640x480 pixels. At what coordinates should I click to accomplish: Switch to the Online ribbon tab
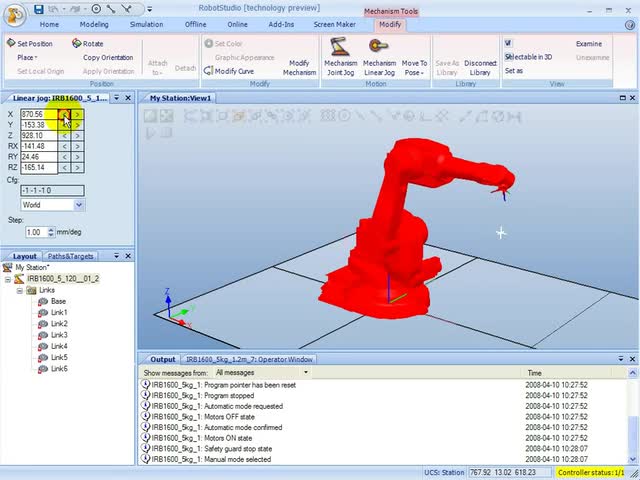(x=238, y=24)
